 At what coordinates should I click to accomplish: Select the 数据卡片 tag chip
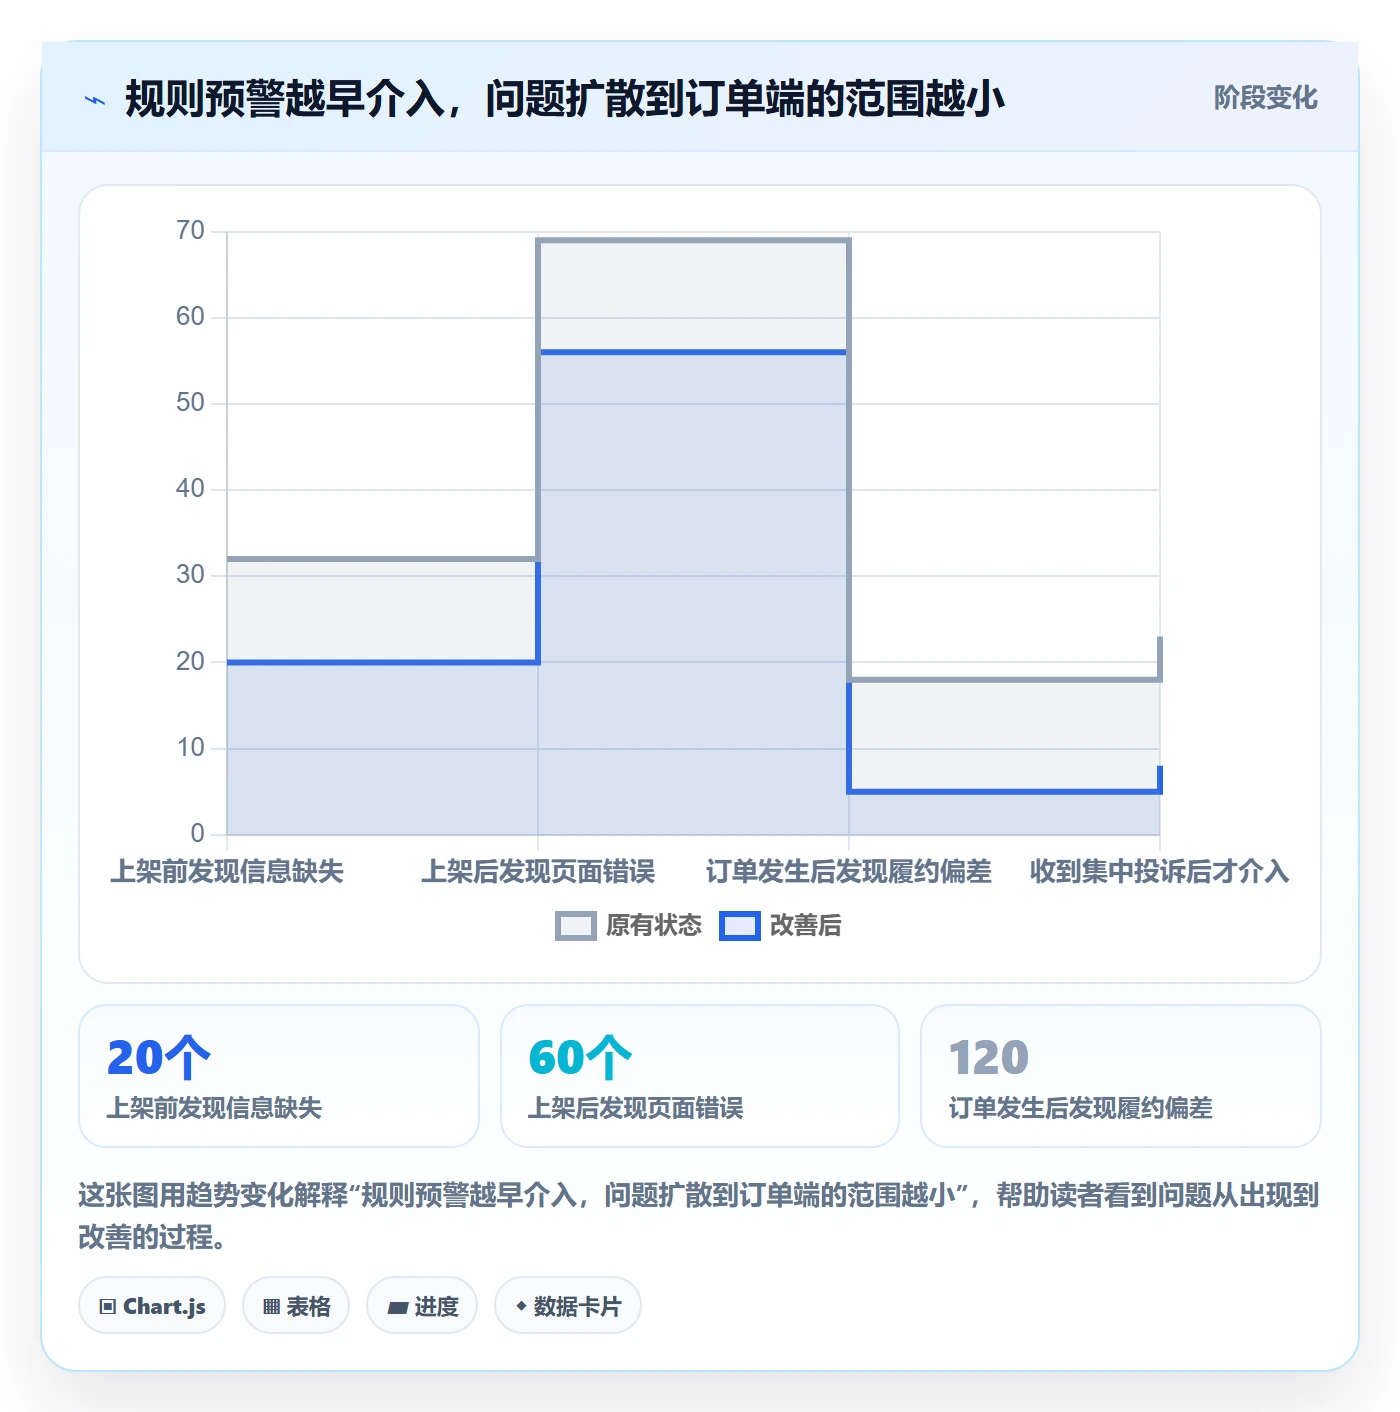click(568, 1306)
